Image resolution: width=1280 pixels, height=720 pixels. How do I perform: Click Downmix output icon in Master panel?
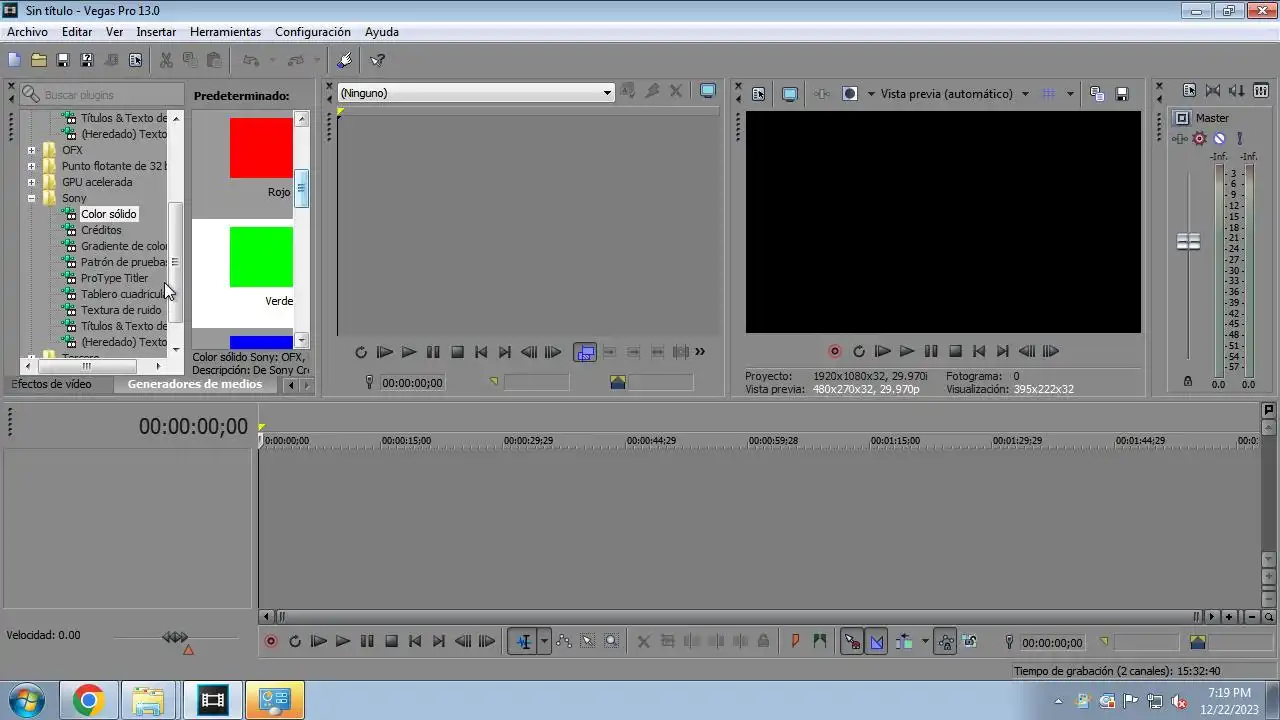point(1213,90)
